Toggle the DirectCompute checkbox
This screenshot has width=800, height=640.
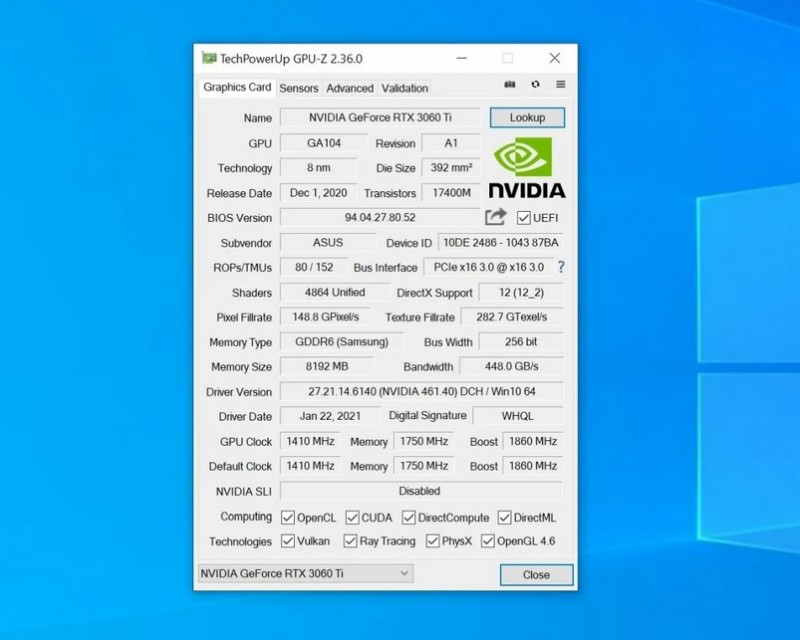pos(409,518)
